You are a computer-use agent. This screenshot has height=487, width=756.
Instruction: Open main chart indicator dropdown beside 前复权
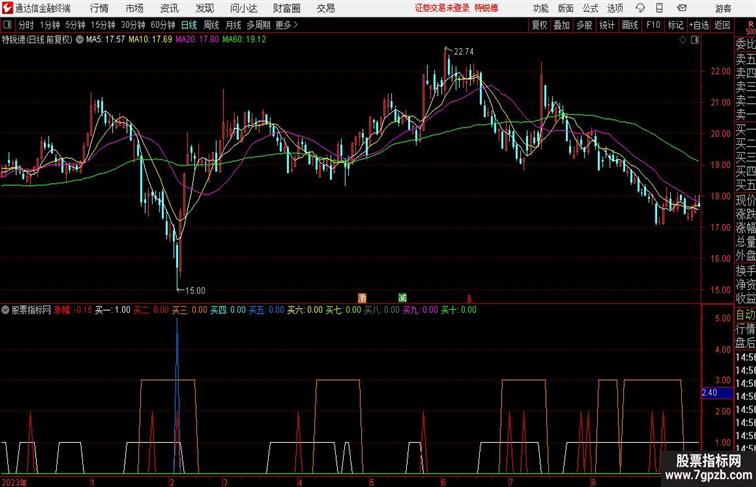pos(79,40)
